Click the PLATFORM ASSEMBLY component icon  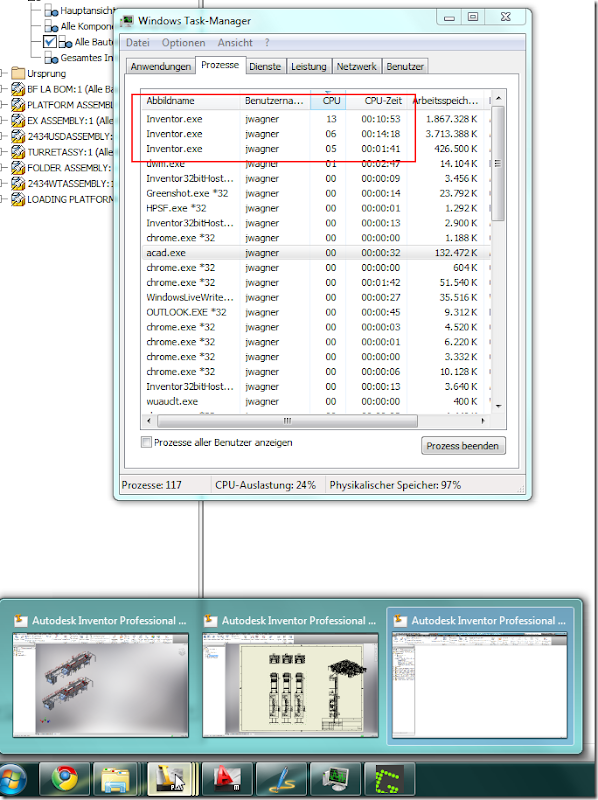pyautogui.click(x=18, y=105)
